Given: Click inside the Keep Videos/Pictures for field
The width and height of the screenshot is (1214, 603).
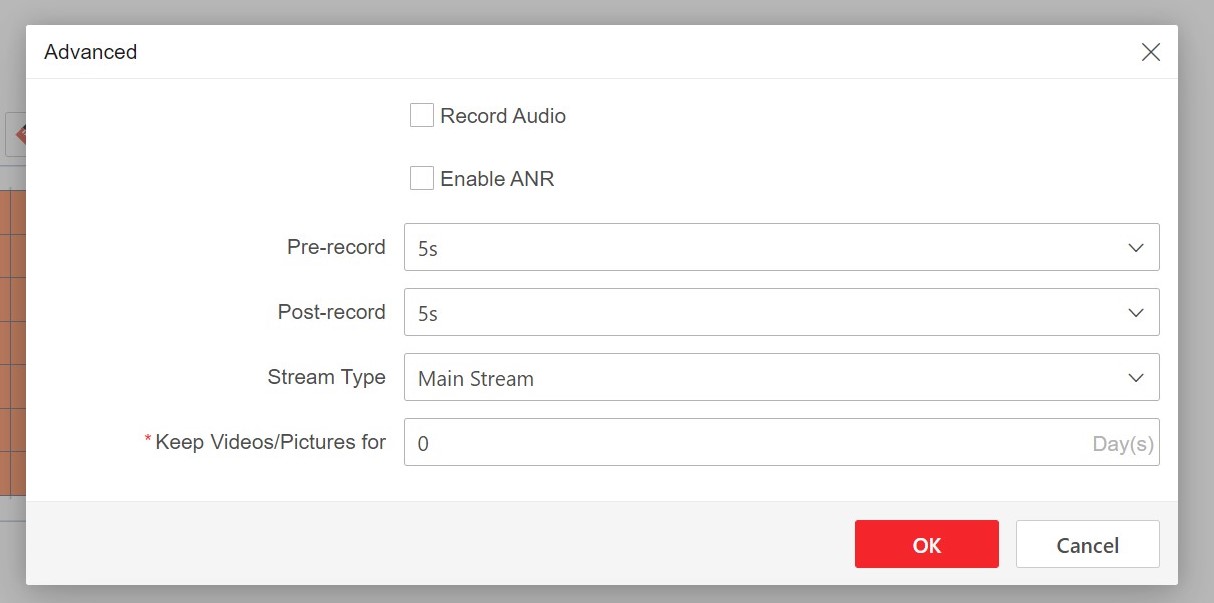Looking at the screenshot, I should 700,443.
